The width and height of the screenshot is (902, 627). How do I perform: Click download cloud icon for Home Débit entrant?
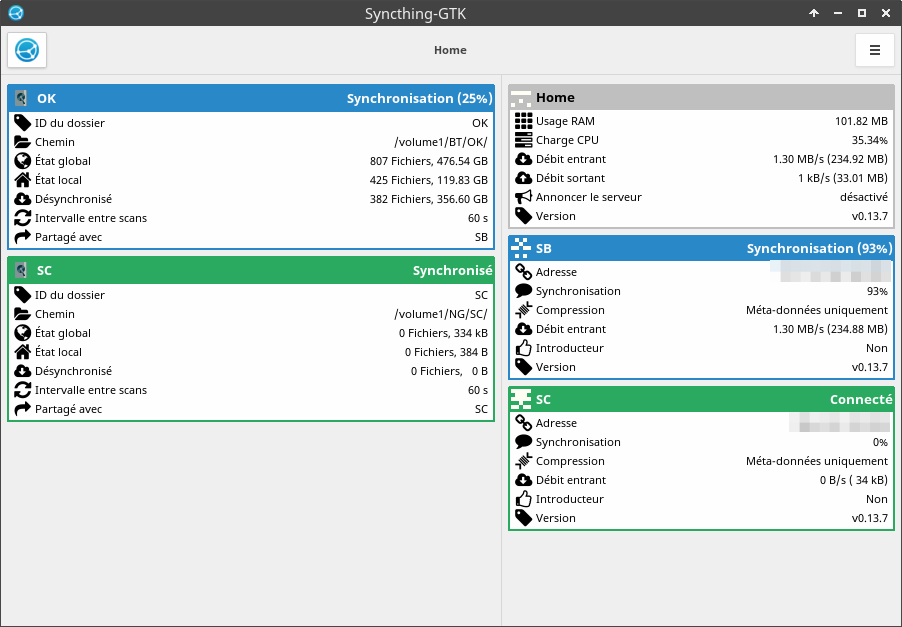pyautogui.click(x=523, y=159)
